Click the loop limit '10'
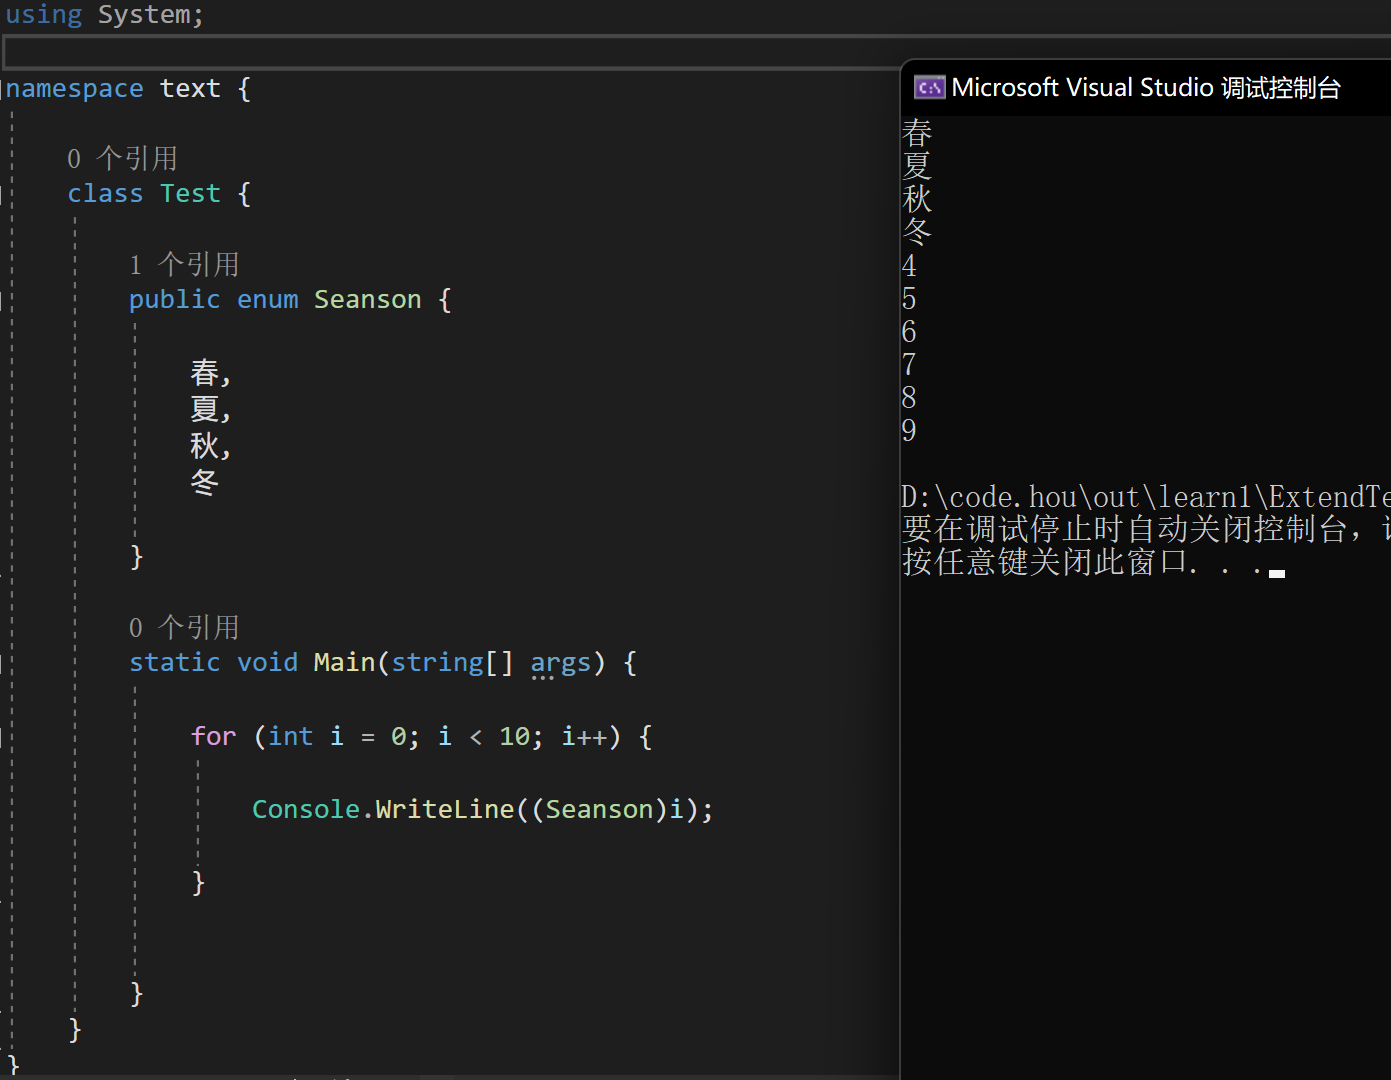The width and height of the screenshot is (1391, 1080). click(x=514, y=737)
